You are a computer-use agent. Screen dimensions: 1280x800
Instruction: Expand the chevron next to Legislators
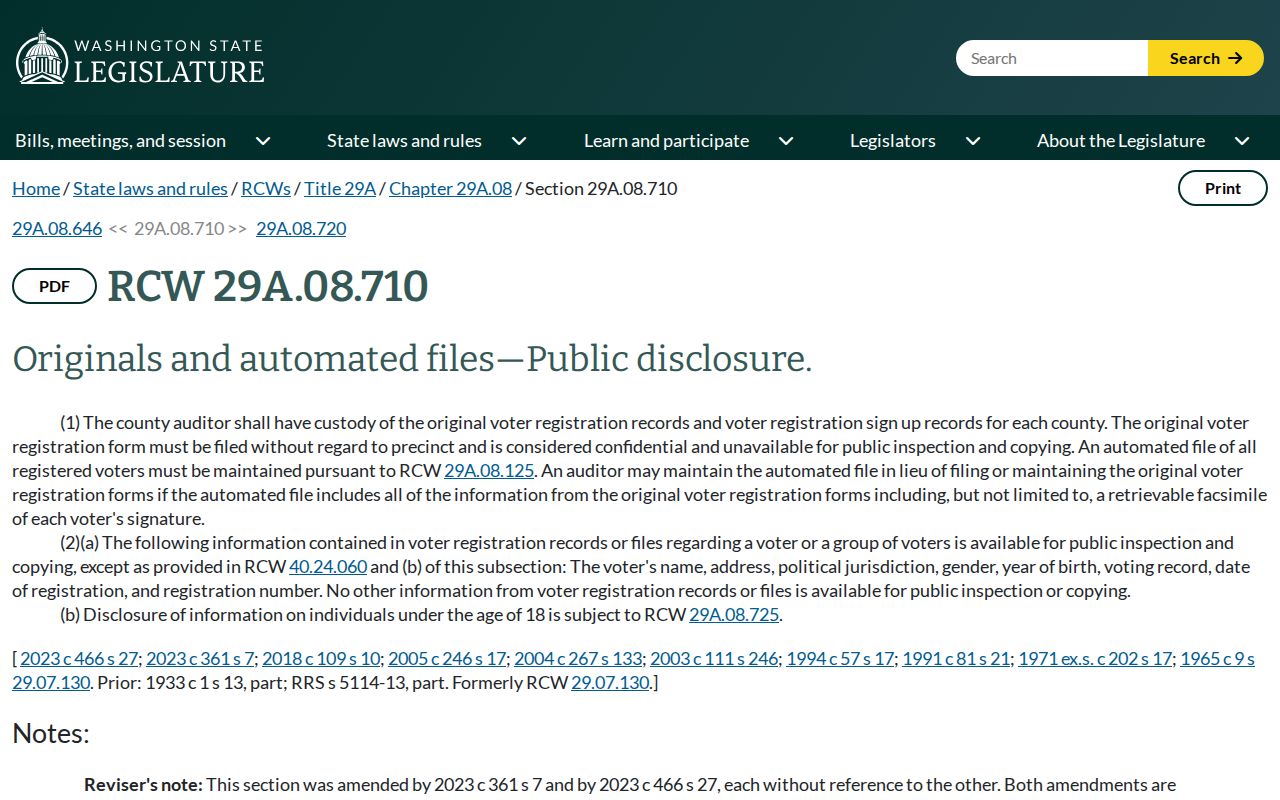(x=973, y=141)
